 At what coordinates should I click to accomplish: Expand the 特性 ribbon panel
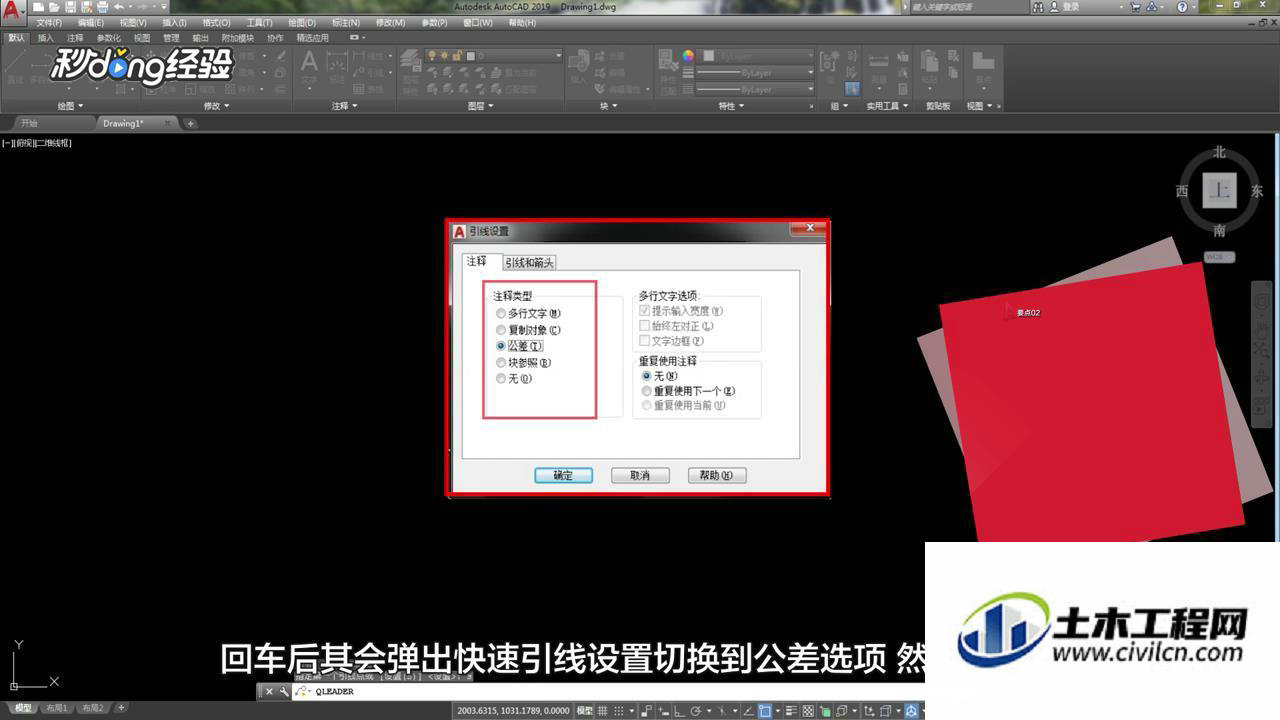[731, 105]
